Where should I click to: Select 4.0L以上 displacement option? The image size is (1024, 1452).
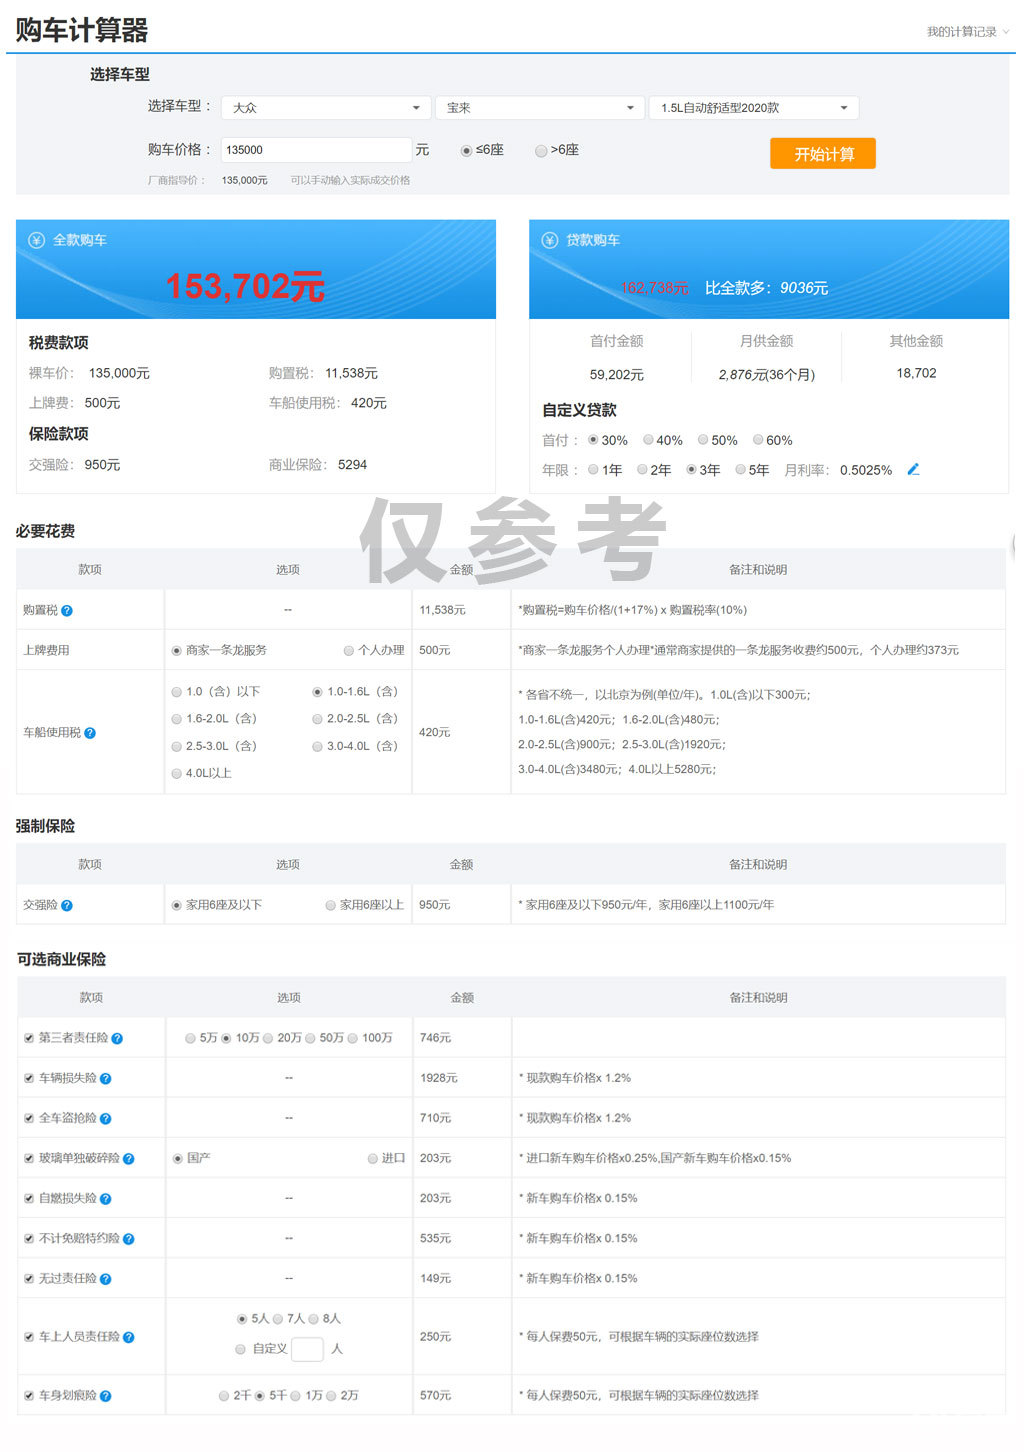pyautogui.click(x=177, y=774)
